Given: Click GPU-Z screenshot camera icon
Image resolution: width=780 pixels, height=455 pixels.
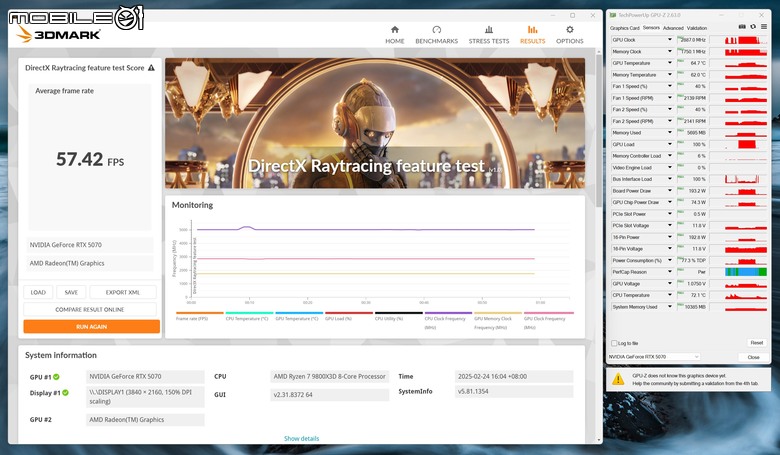Looking at the screenshot, I should (x=742, y=27).
